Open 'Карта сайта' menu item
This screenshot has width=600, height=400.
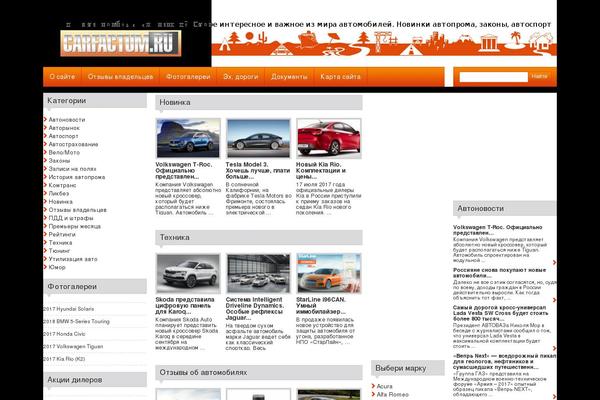tap(340, 77)
